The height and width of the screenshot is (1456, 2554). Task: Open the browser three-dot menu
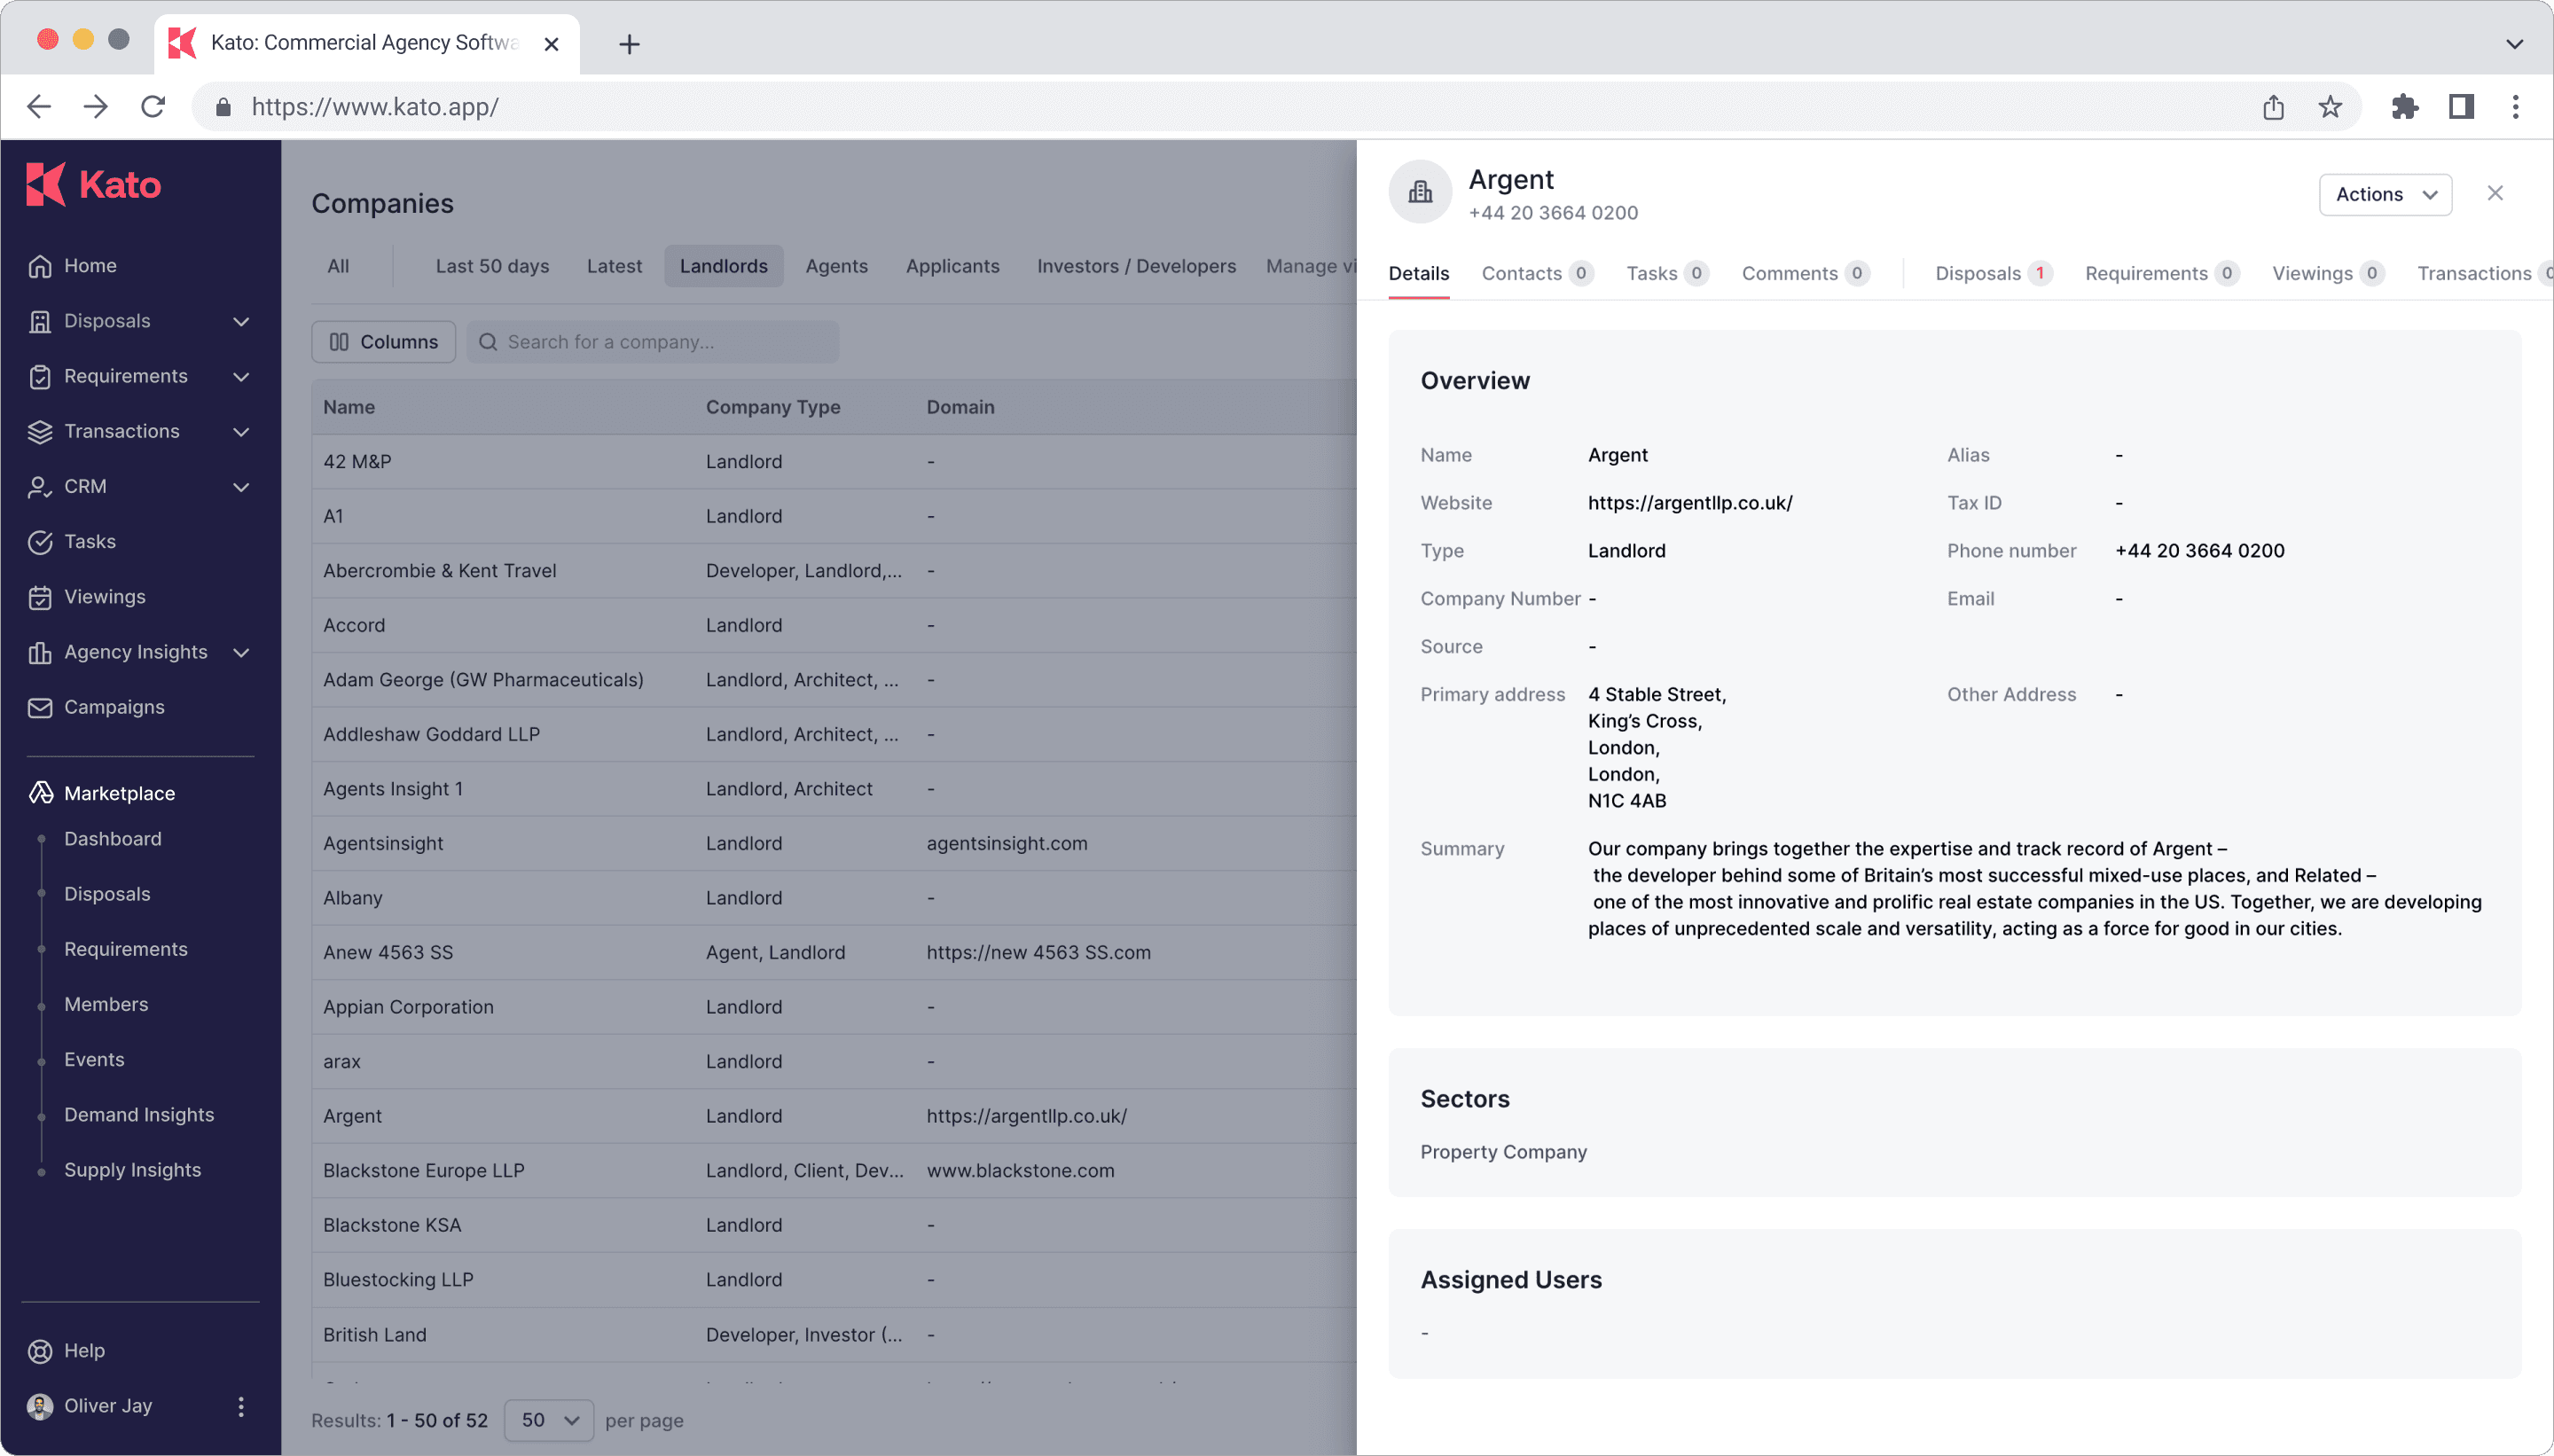point(2515,107)
